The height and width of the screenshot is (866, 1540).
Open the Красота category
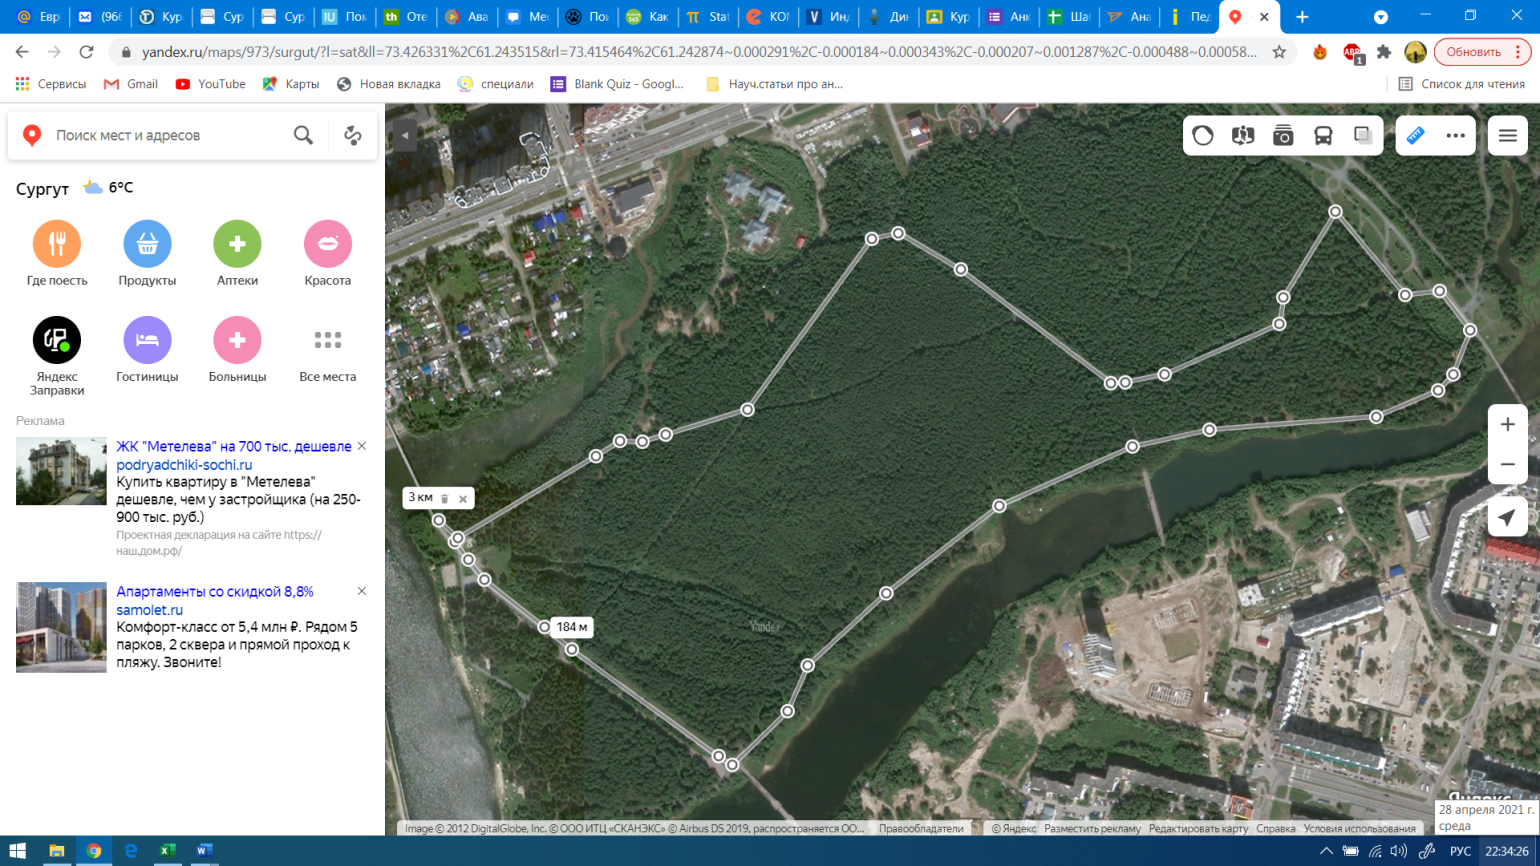328,254
